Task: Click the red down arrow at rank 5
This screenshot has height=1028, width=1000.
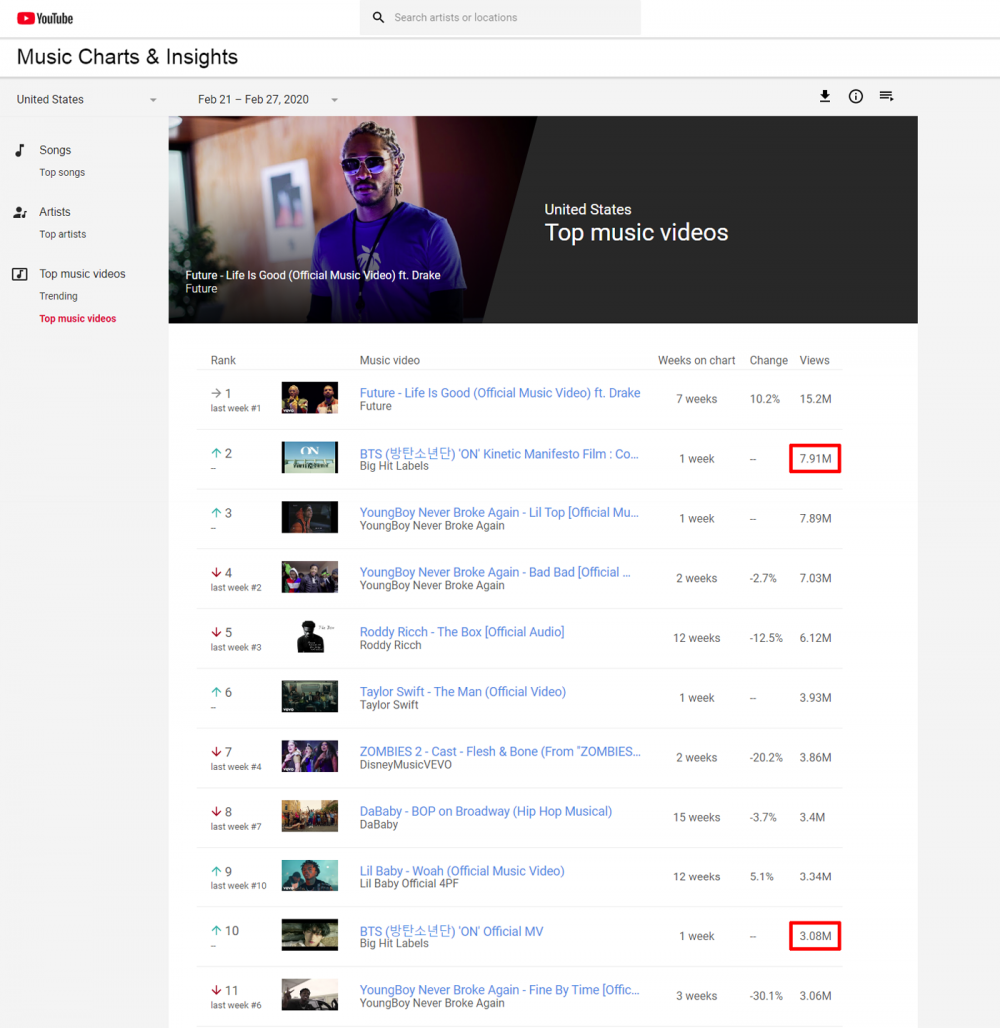Action: click(x=216, y=632)
